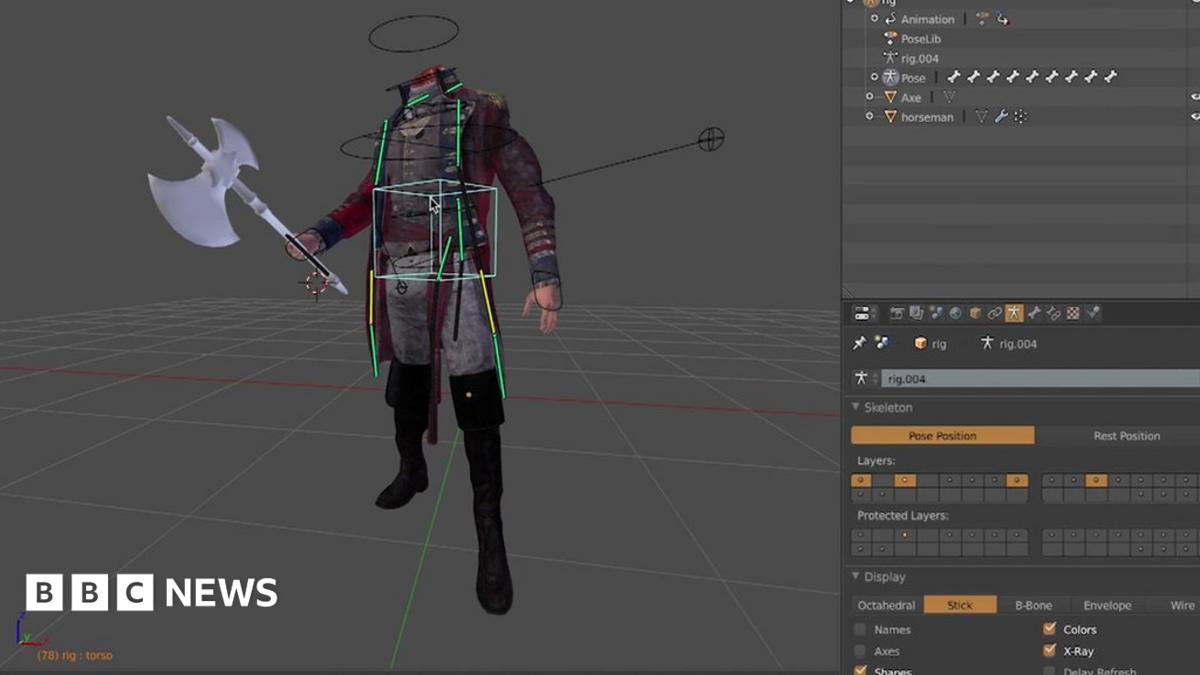Toggle third armature layer button in first block

905,480
